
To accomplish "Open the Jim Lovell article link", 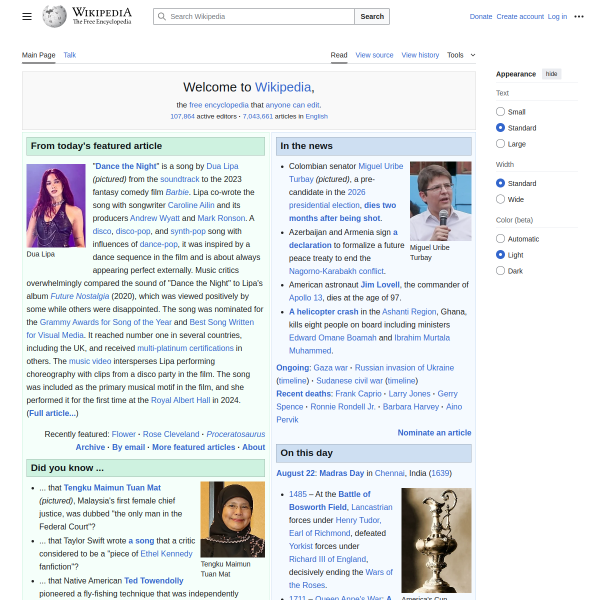I will [380, 285].
